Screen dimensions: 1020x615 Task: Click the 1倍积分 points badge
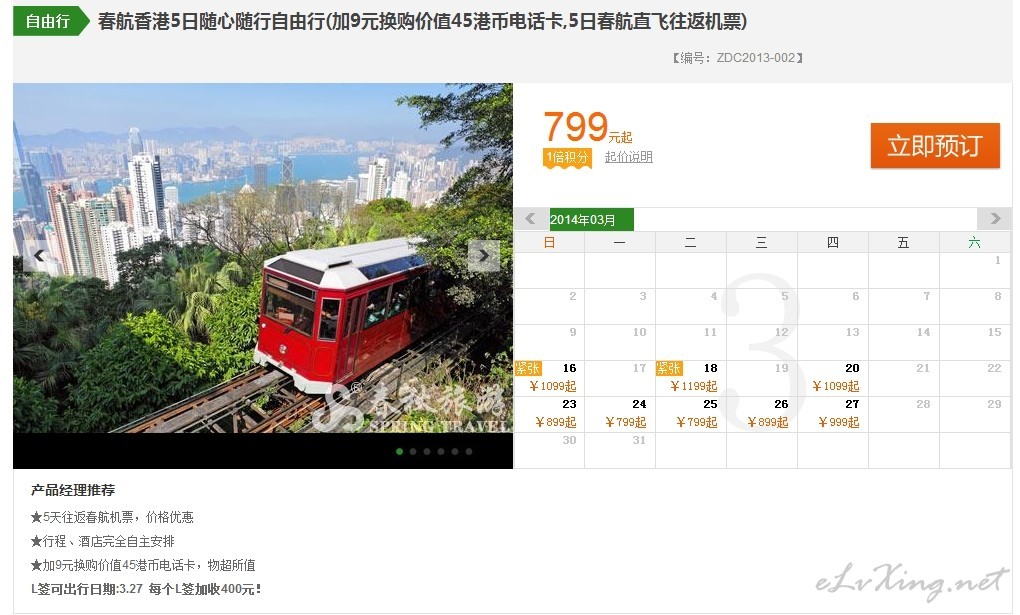(x=567, y=158)
